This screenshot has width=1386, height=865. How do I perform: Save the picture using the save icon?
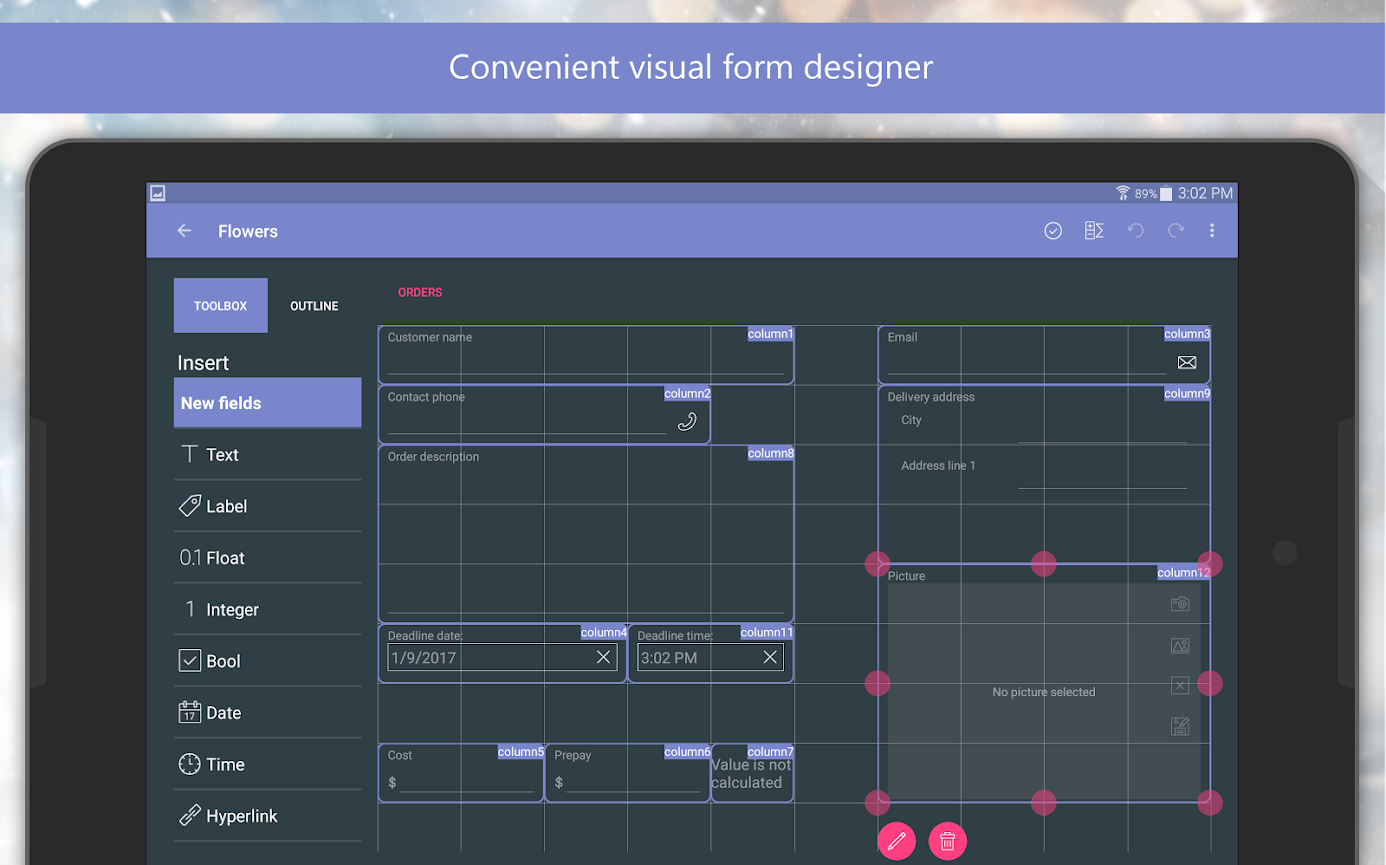(1180, 727)
